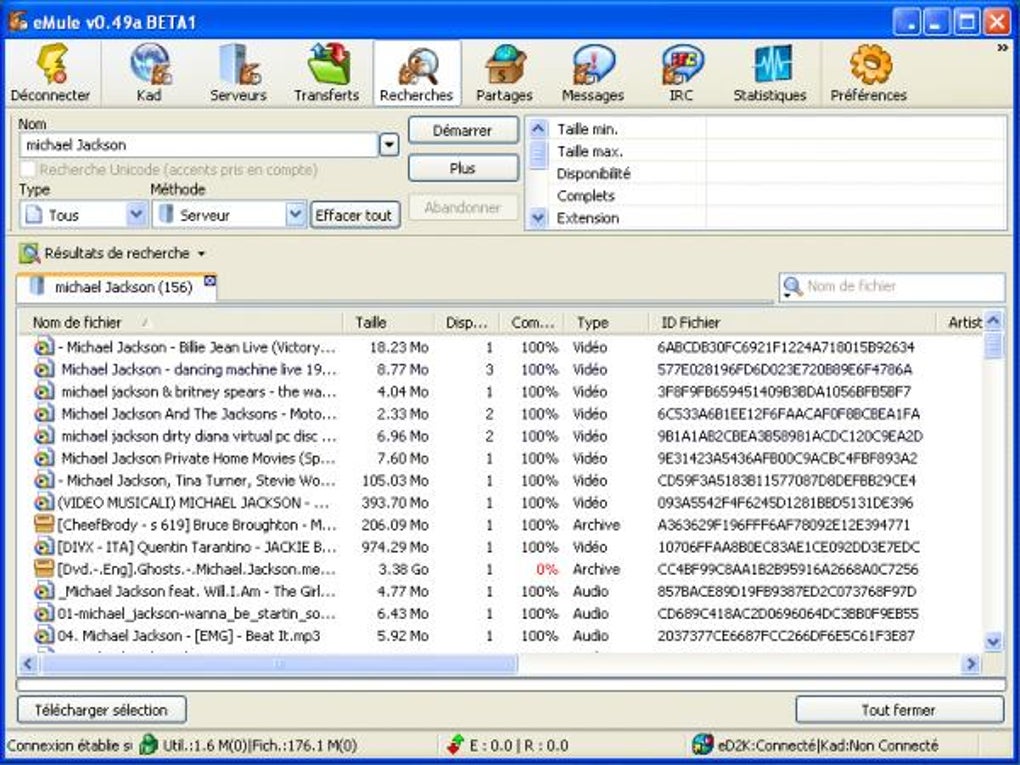The width and height of the screenshot is (1020, 765).
Task: Sort results by ID Fichier column
Action: [792, 323]
